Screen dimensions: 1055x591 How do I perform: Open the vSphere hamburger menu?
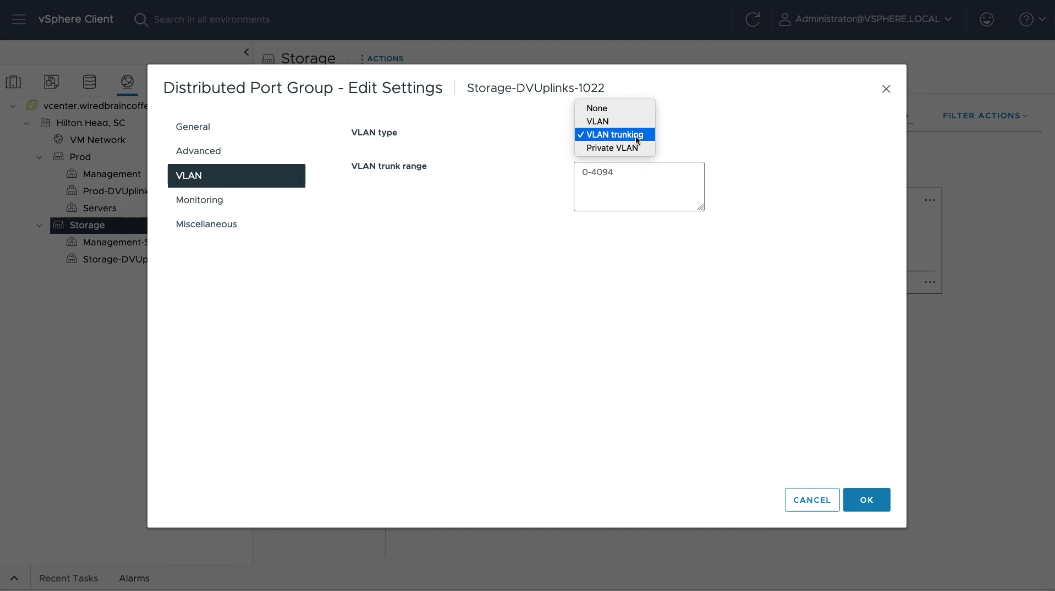coord(18,19)
